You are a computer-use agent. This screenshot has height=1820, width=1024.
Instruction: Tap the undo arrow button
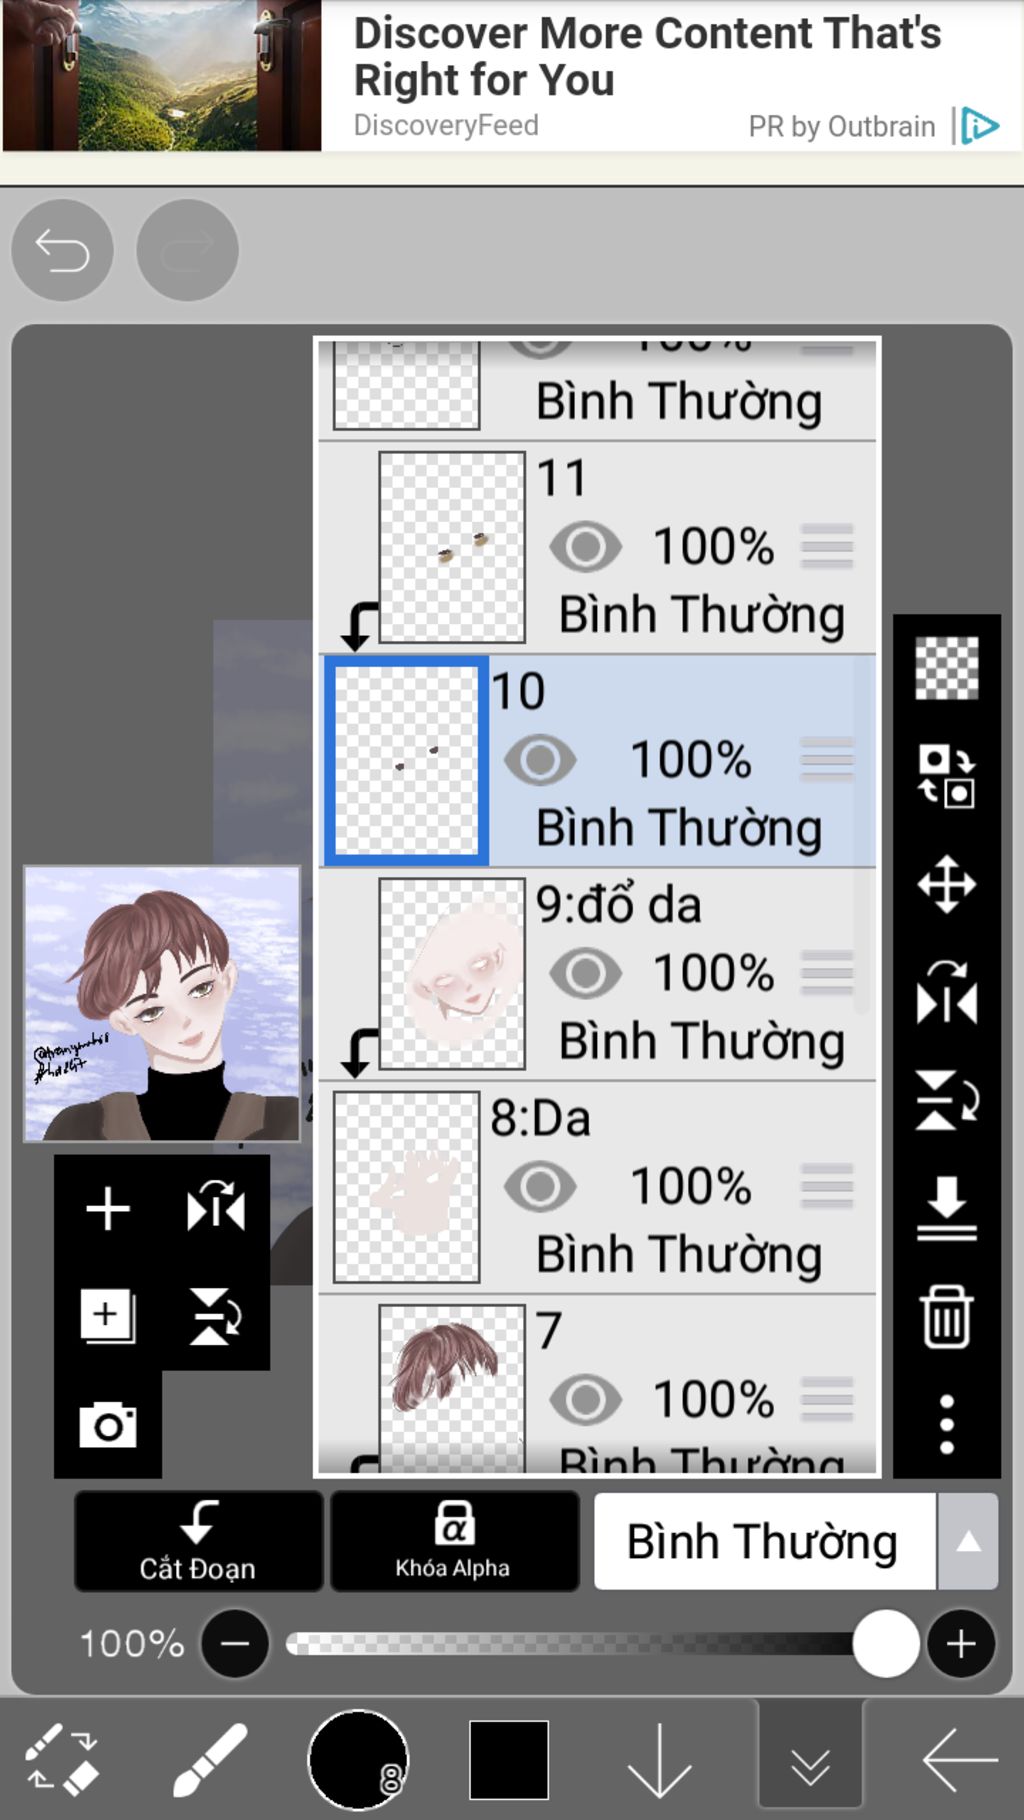tap(62, 250)
